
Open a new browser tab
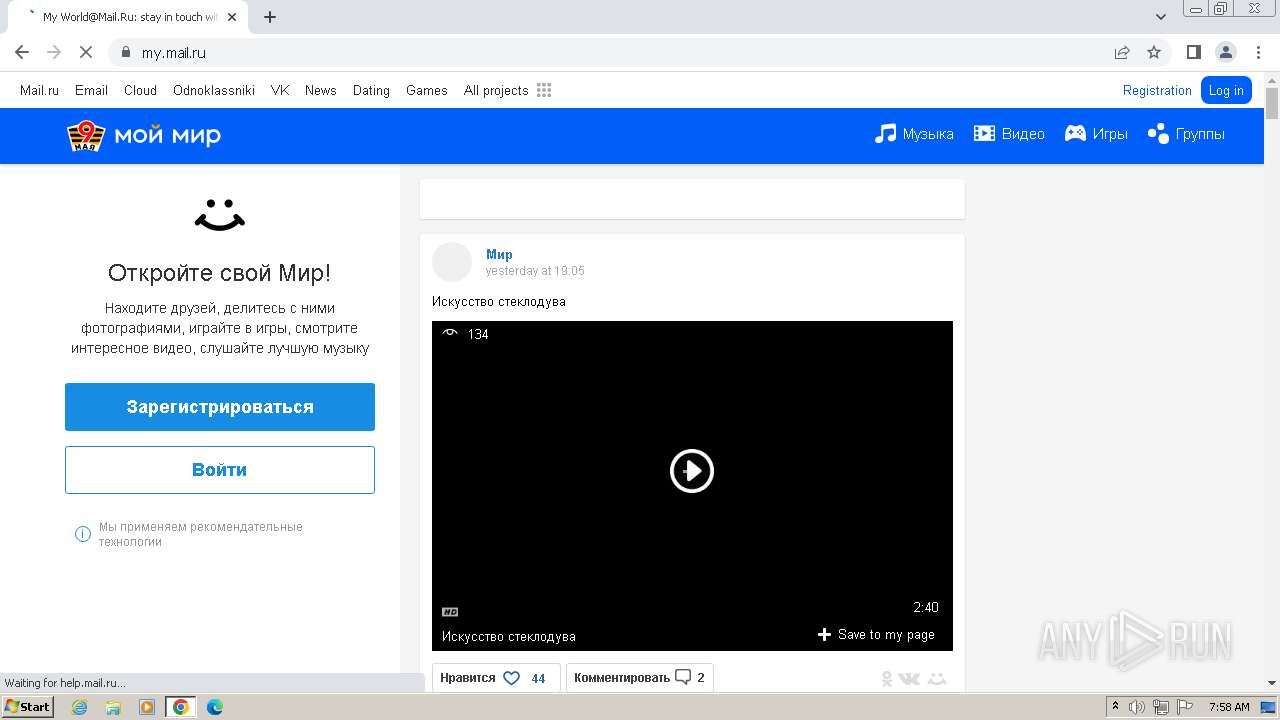pyautogui.click(x=270, y=16)
